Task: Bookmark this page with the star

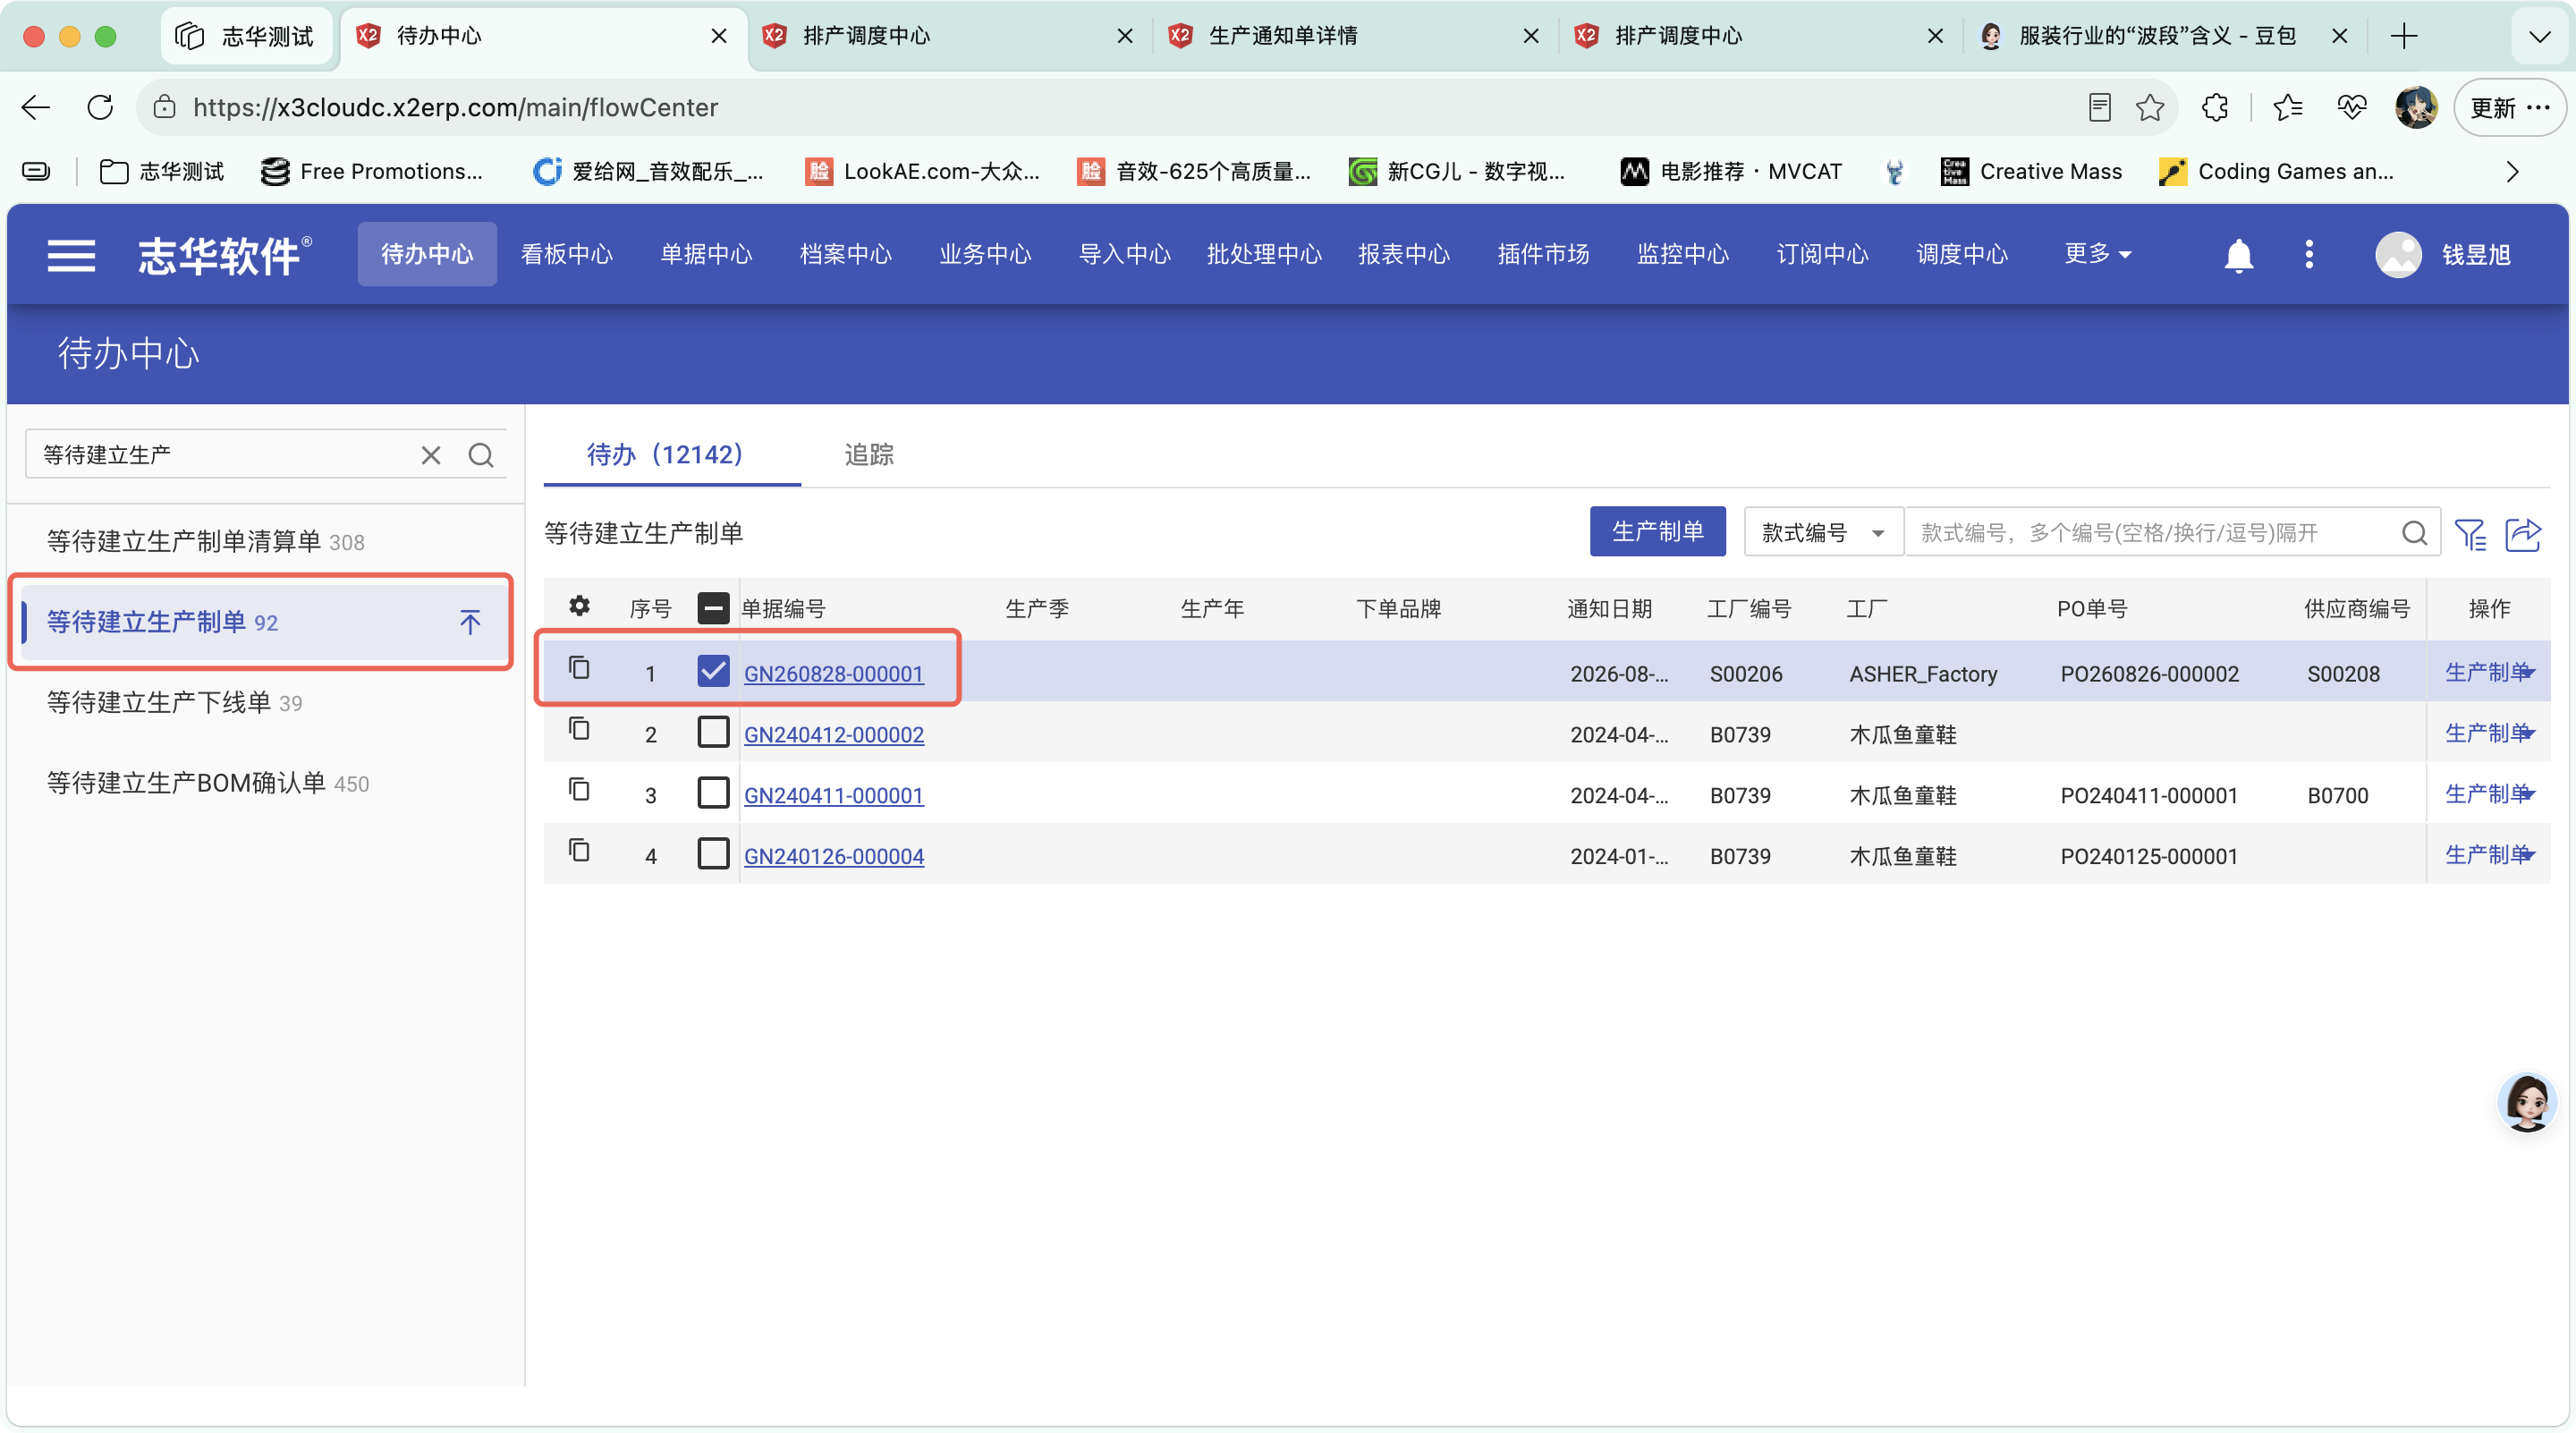Action: 2150,107
